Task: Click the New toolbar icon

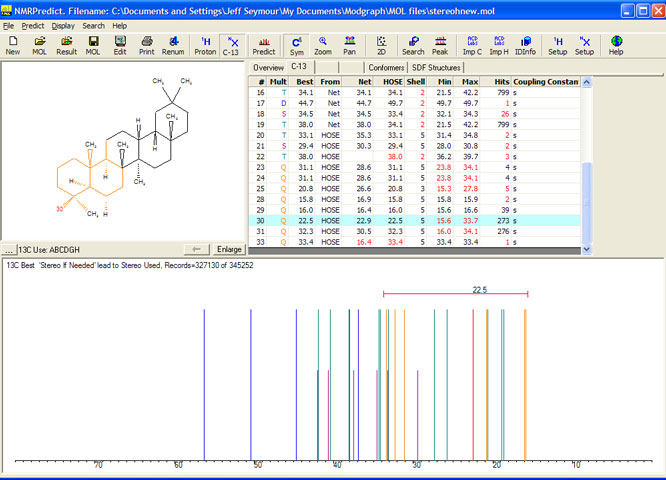Action: click(13, 45)
